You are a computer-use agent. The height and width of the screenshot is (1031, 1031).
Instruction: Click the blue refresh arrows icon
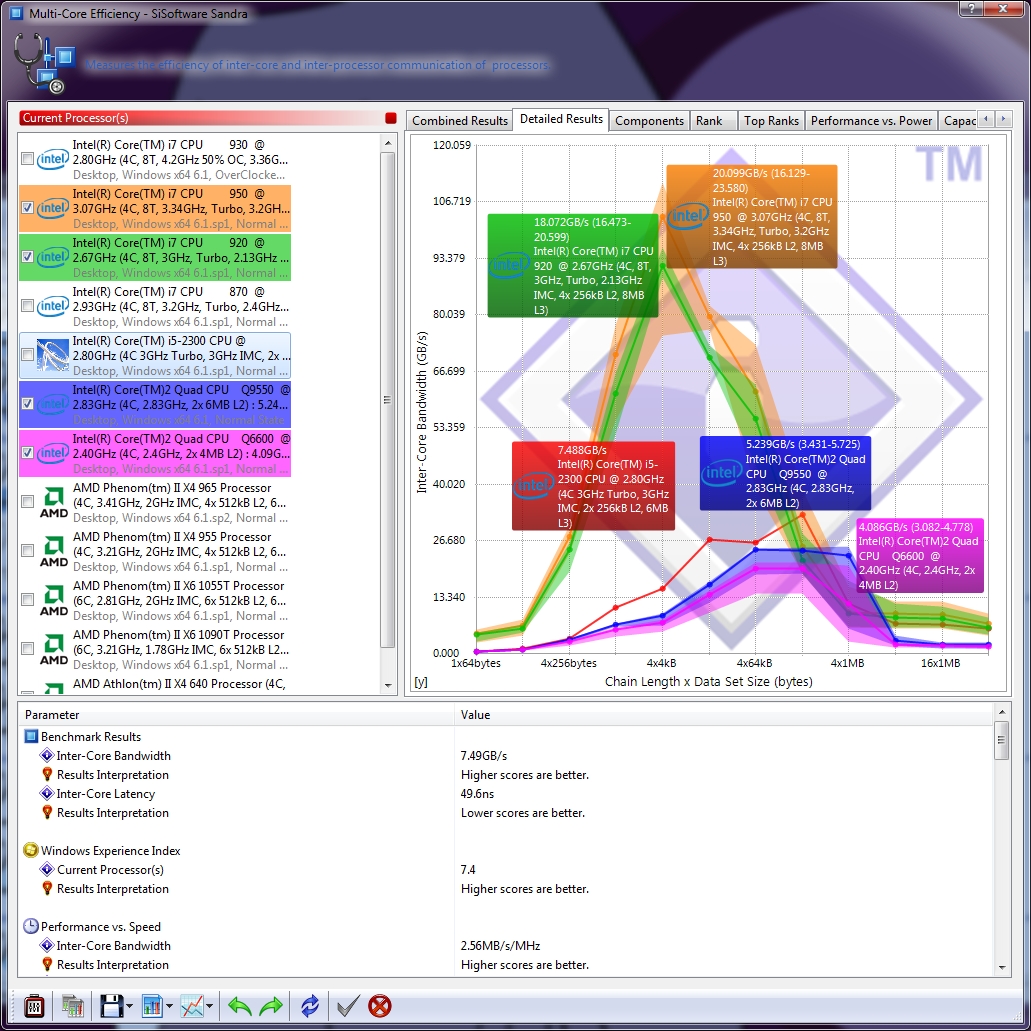310,1006
